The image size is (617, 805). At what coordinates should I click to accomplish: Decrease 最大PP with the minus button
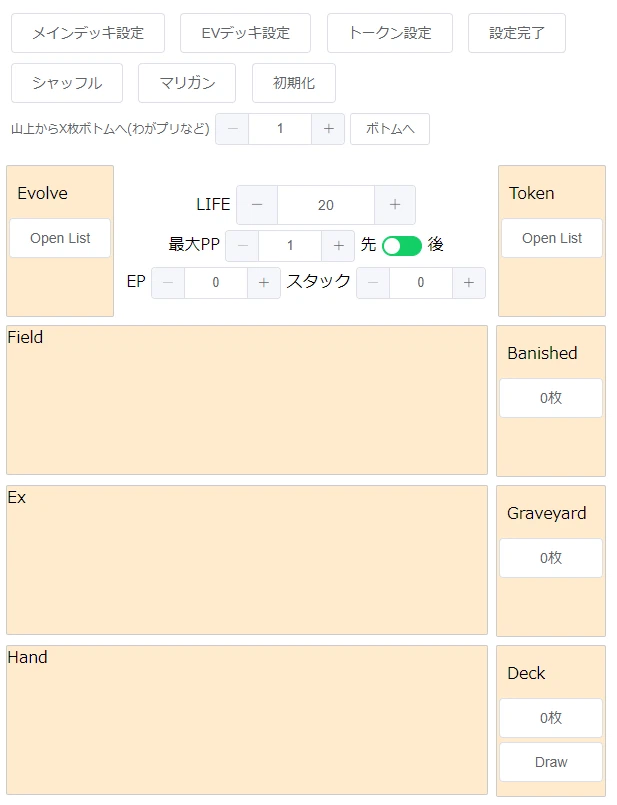pyautogui.click(x=242, y=246)
